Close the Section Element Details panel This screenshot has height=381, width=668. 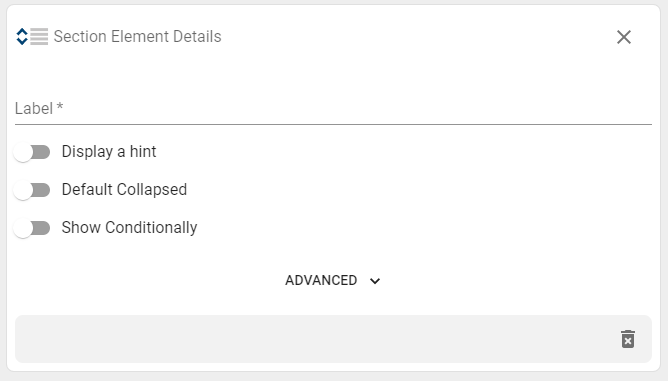coord(624,37)
